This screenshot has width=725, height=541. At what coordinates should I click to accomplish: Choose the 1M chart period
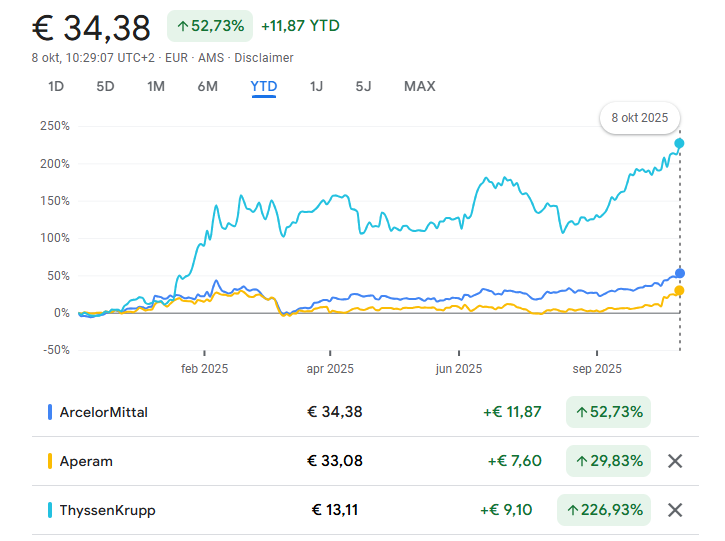pyautogui.click(x=156, y=86)
